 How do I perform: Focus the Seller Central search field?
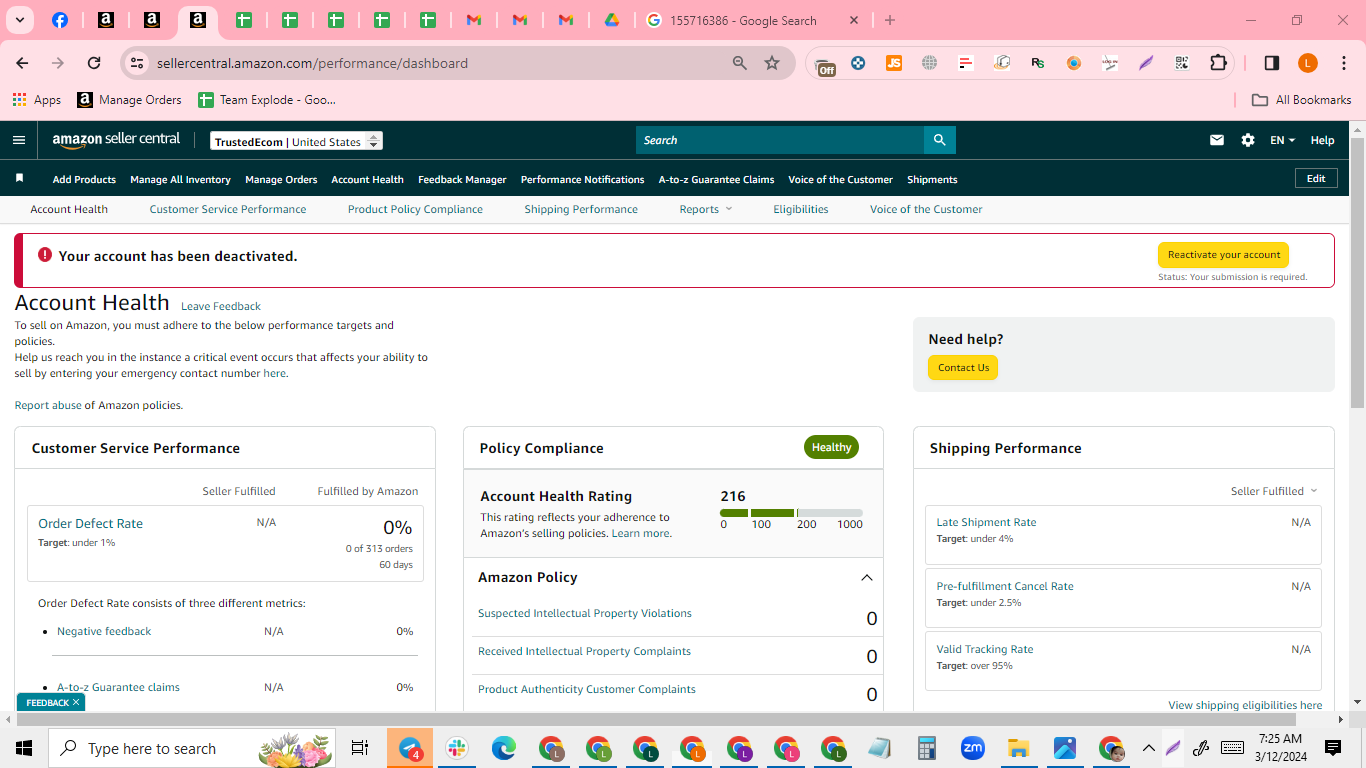(x=780, y=140)
